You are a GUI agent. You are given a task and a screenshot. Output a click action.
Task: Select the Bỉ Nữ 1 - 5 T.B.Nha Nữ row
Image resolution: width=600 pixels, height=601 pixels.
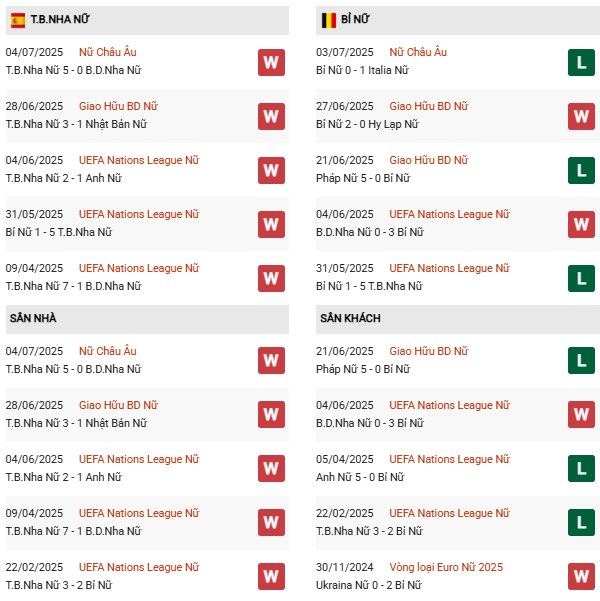59,232
